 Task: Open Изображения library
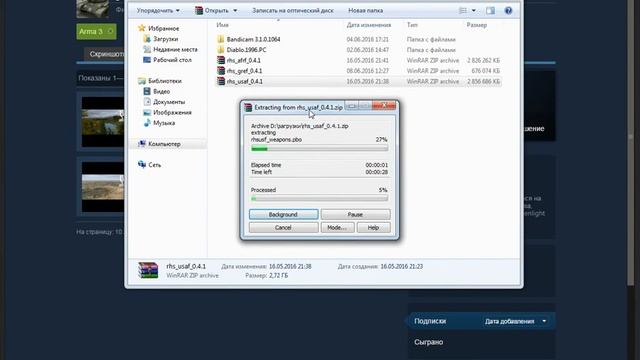pos(172,112)
